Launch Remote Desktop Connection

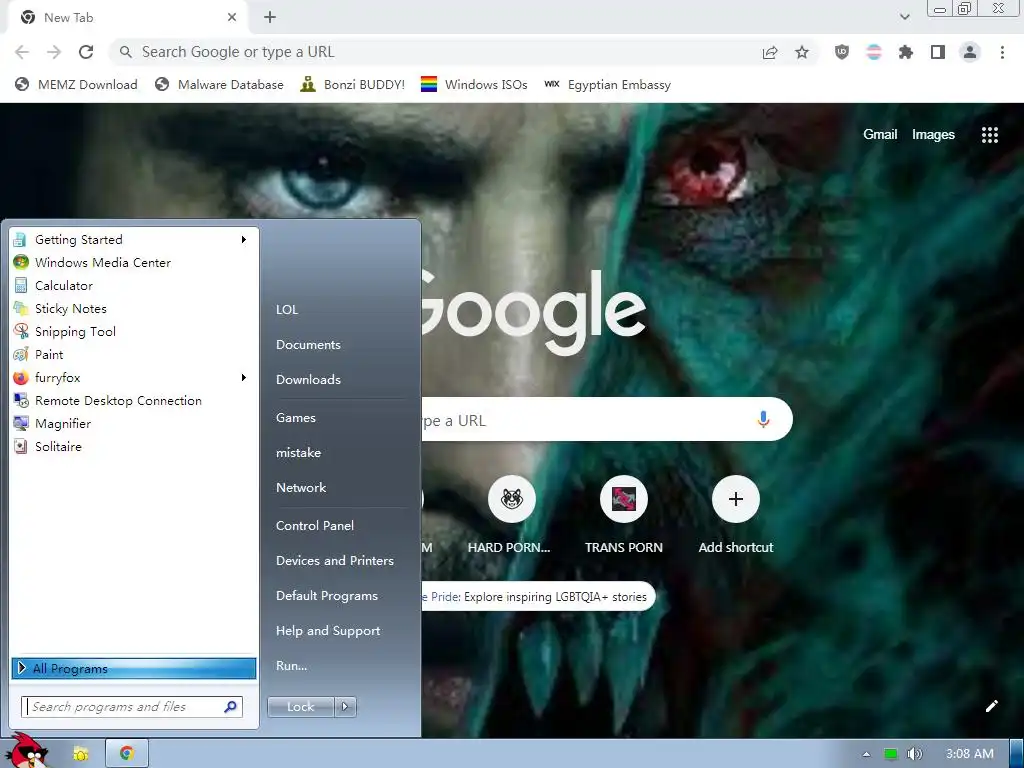point(134,401)
